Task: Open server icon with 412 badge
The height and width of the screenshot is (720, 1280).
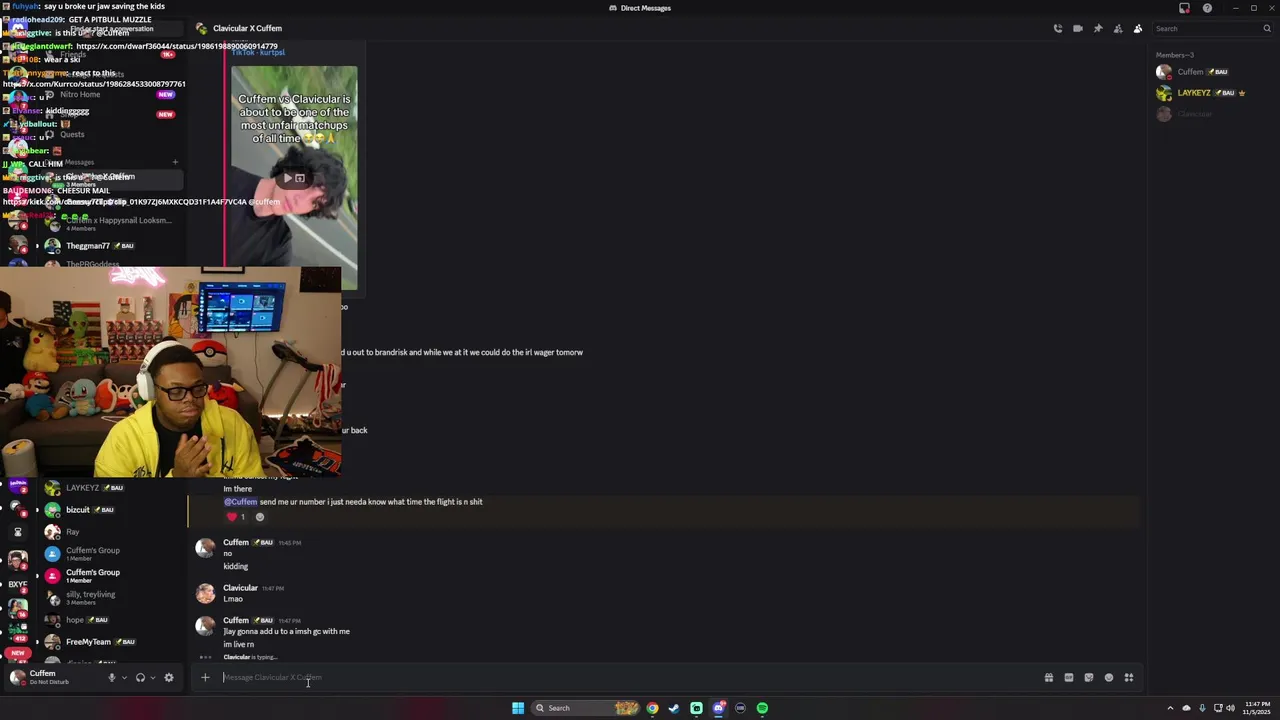Action: [x=17, y=632]
